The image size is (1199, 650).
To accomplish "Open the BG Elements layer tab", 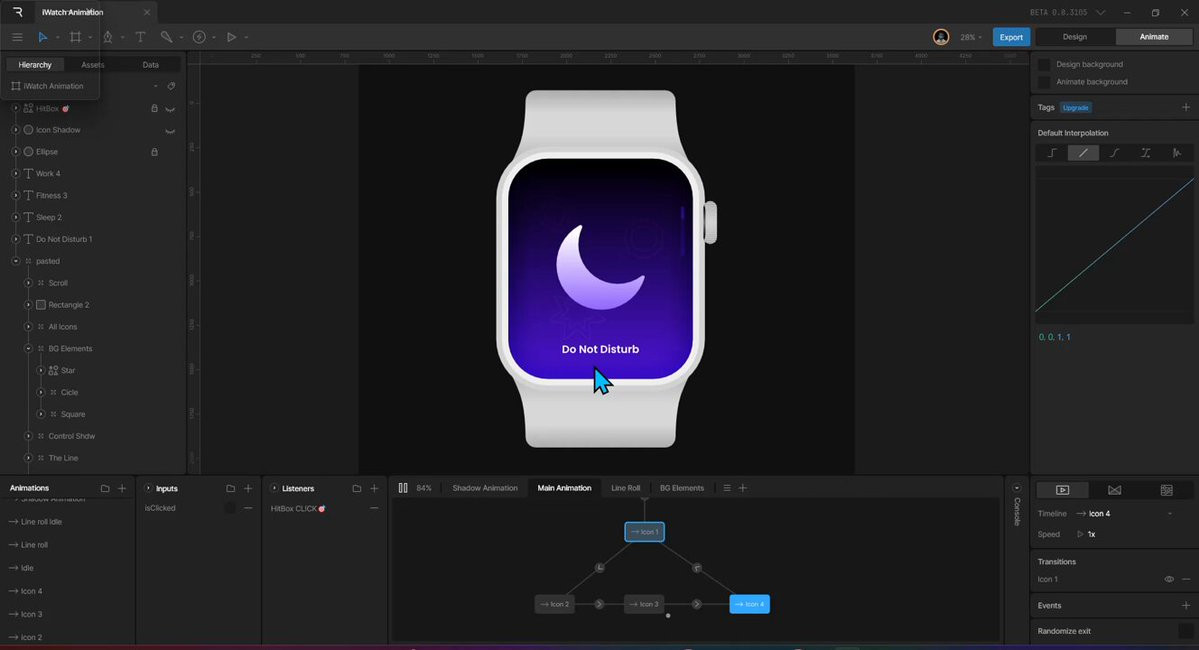I will [x=681, y=488].
